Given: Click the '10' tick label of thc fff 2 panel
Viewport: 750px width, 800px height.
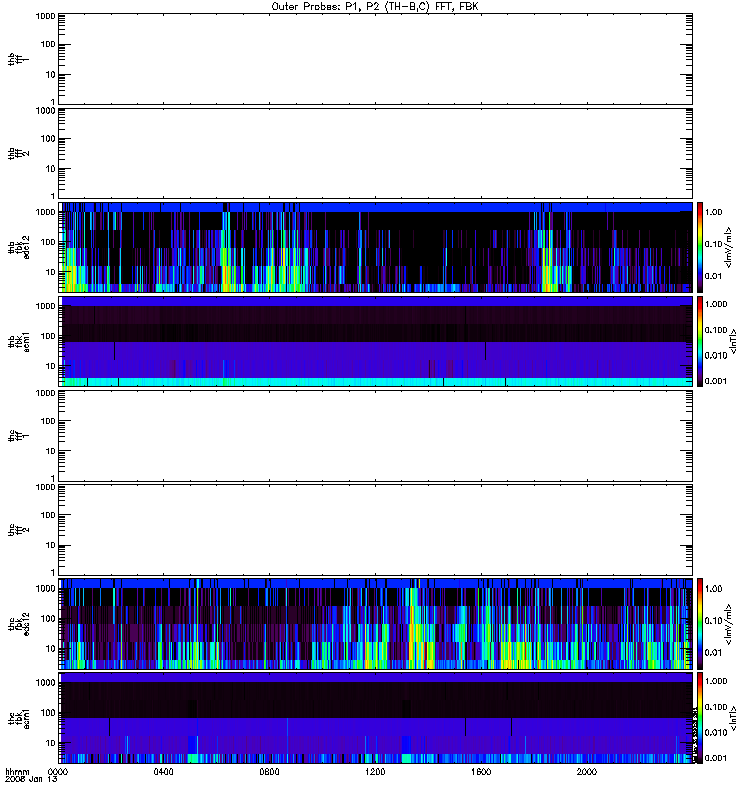Looking at the screenshot, I should coord(51,545).
